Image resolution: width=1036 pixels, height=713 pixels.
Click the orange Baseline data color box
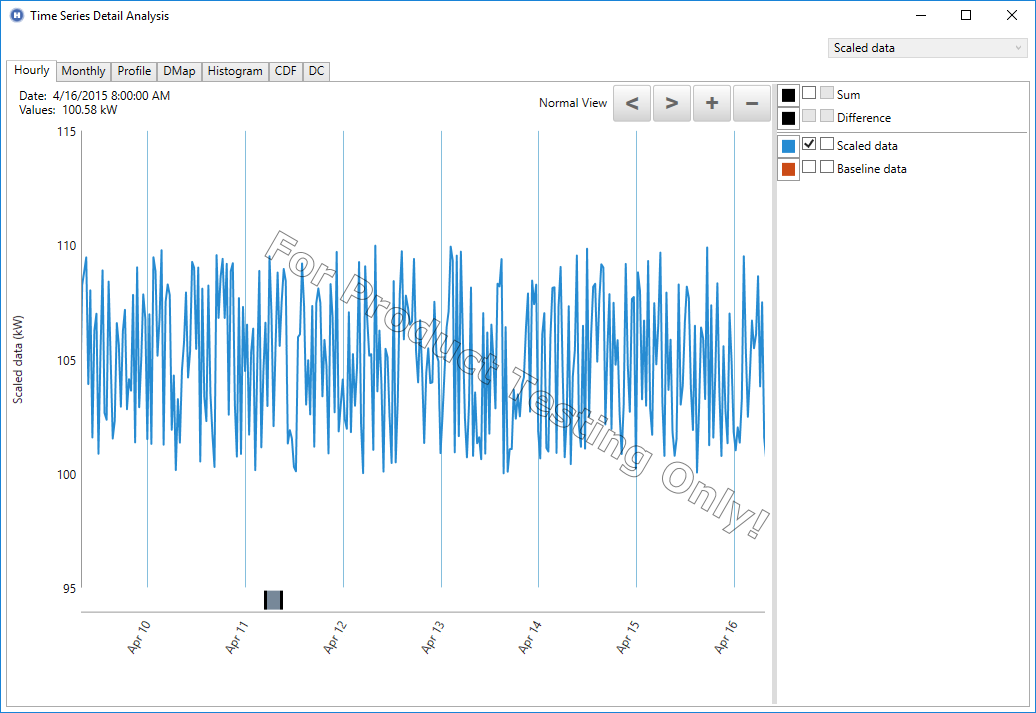click(788, 168)
